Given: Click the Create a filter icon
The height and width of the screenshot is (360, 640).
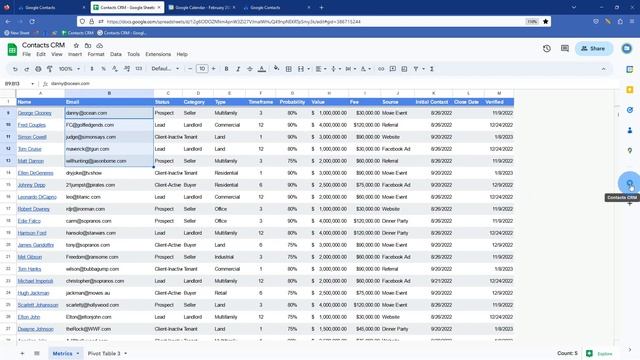Looking at the screenshot, I should [416, 69].
